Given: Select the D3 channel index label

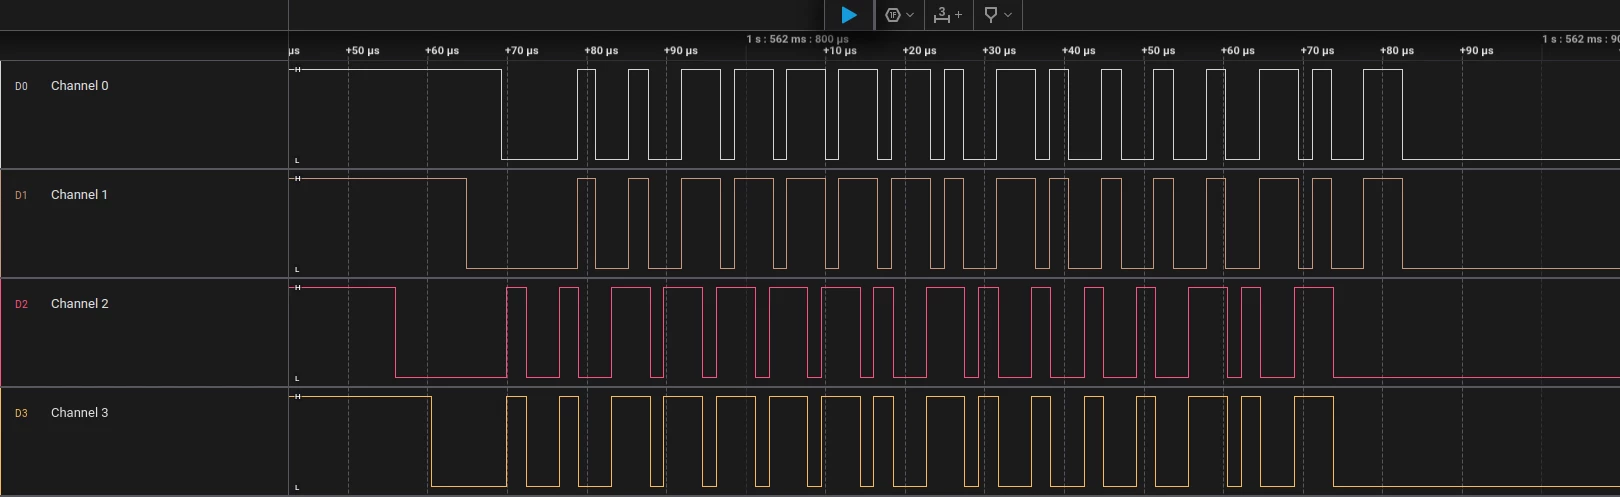Looking at the screenshot, I should tap(21, 414).
